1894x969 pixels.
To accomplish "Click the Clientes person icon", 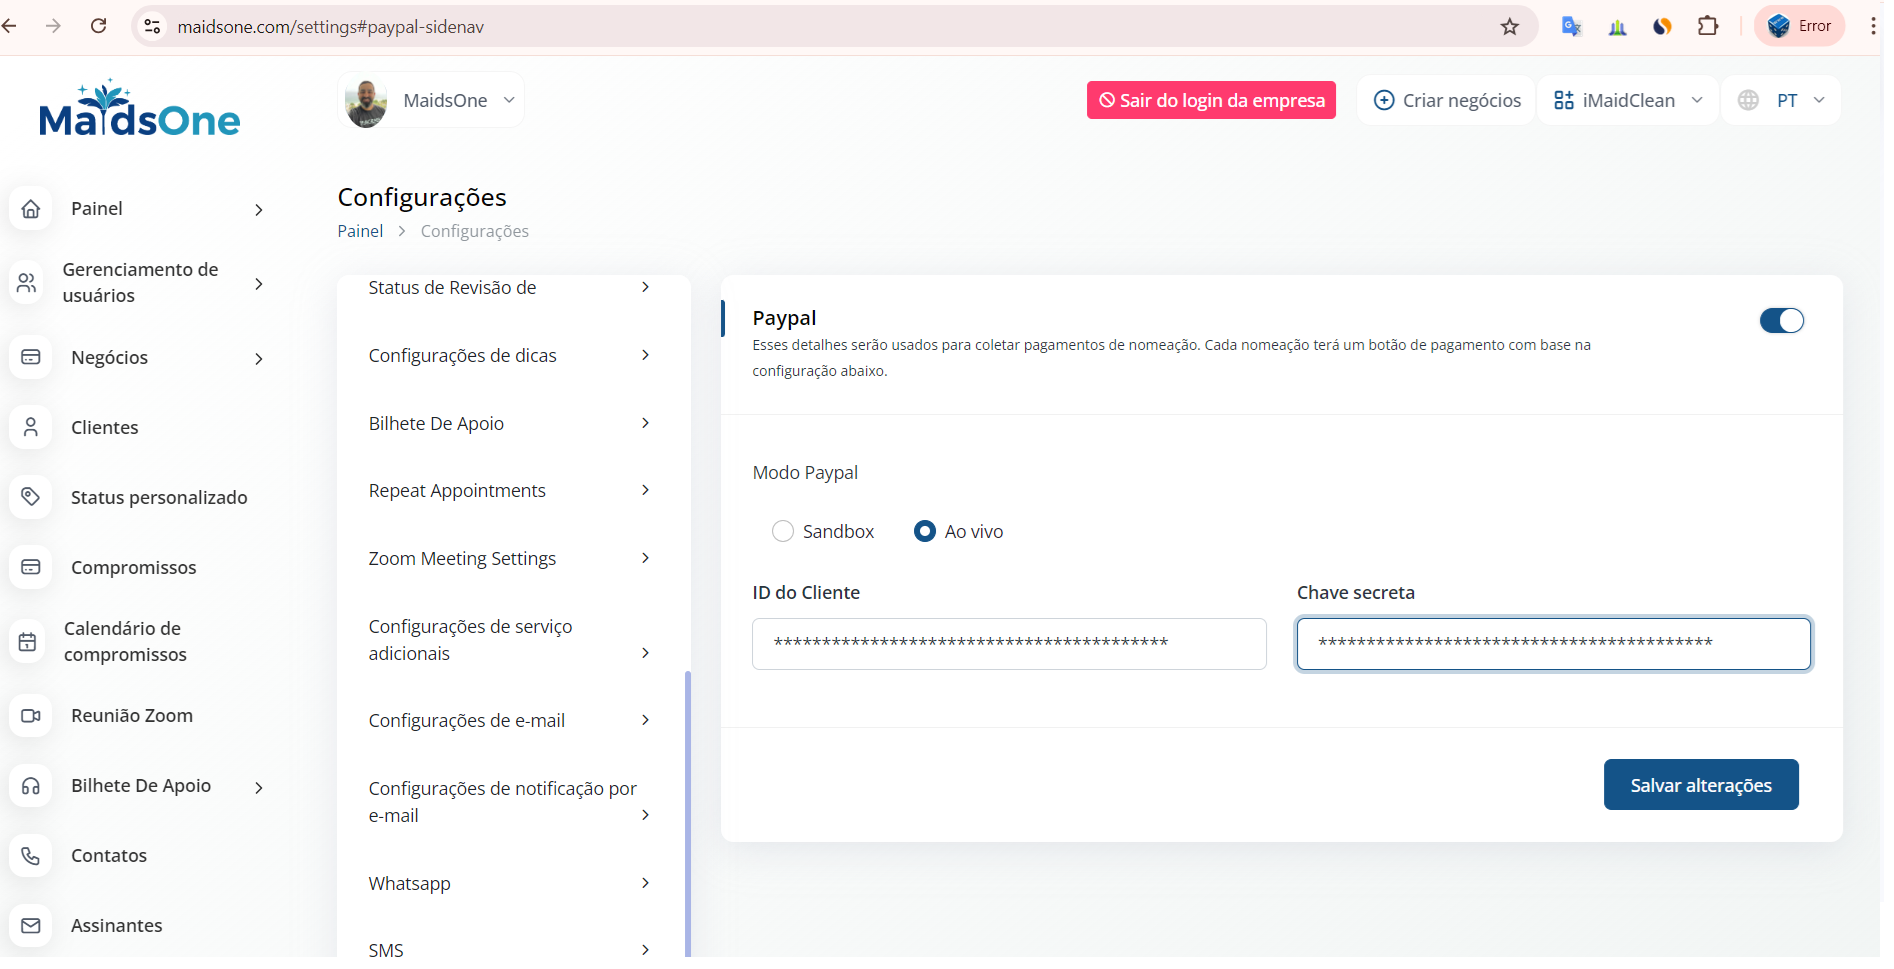I will [x=31, y=427].
